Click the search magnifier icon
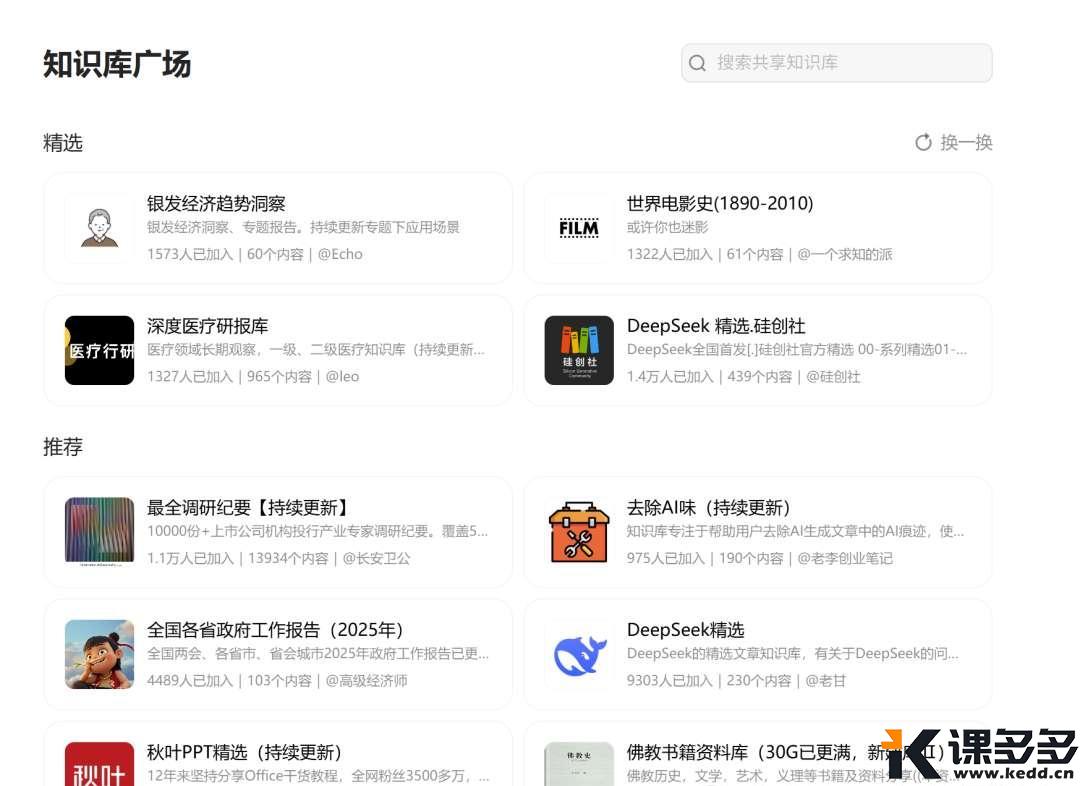The width and height of the screenshot is (1080, 786). click(x=697, y=63)
